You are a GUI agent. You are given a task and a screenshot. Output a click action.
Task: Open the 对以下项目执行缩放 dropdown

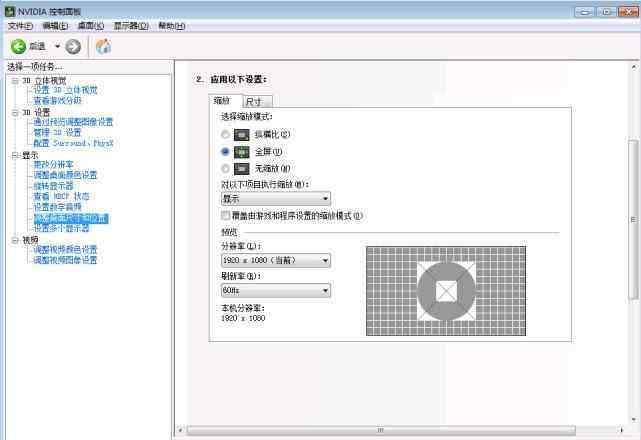(276, 199)
